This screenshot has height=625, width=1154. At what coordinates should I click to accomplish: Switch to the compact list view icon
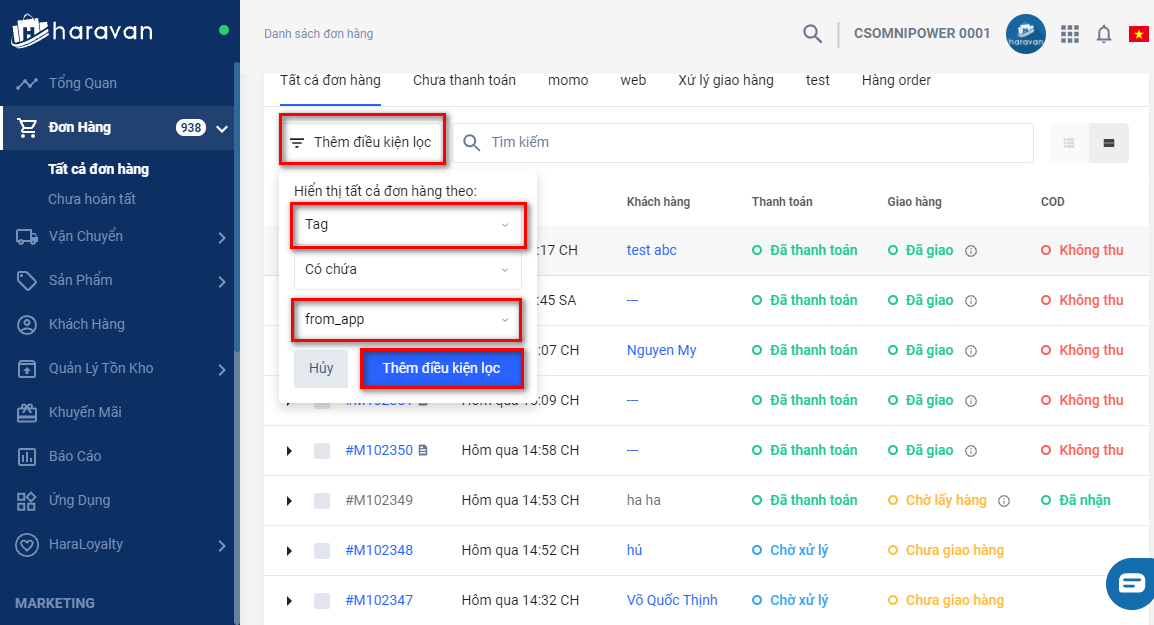[1069, 143]
